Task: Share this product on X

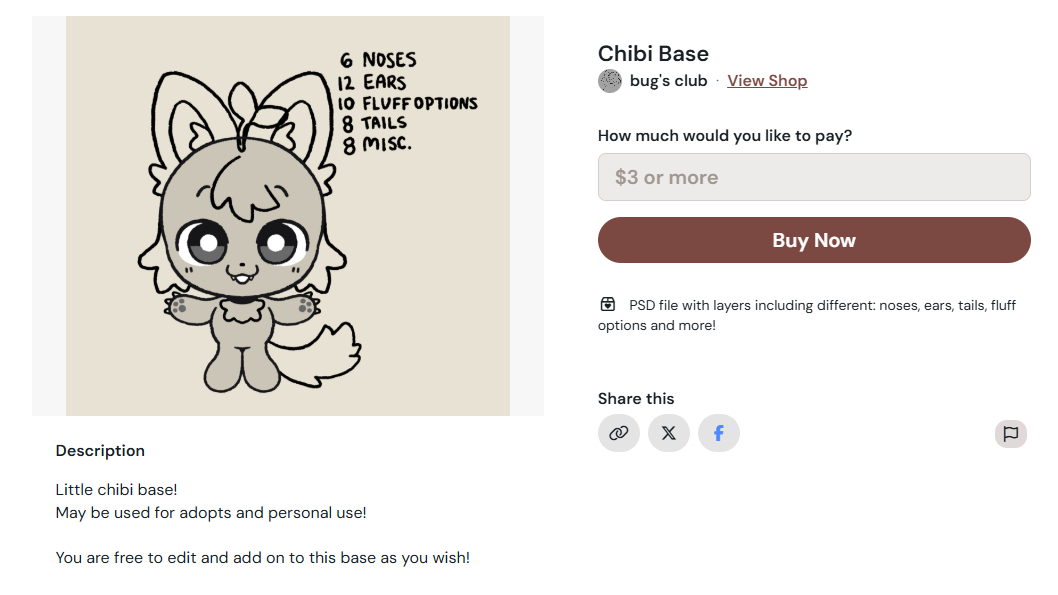Action: (x=669, y=433)
